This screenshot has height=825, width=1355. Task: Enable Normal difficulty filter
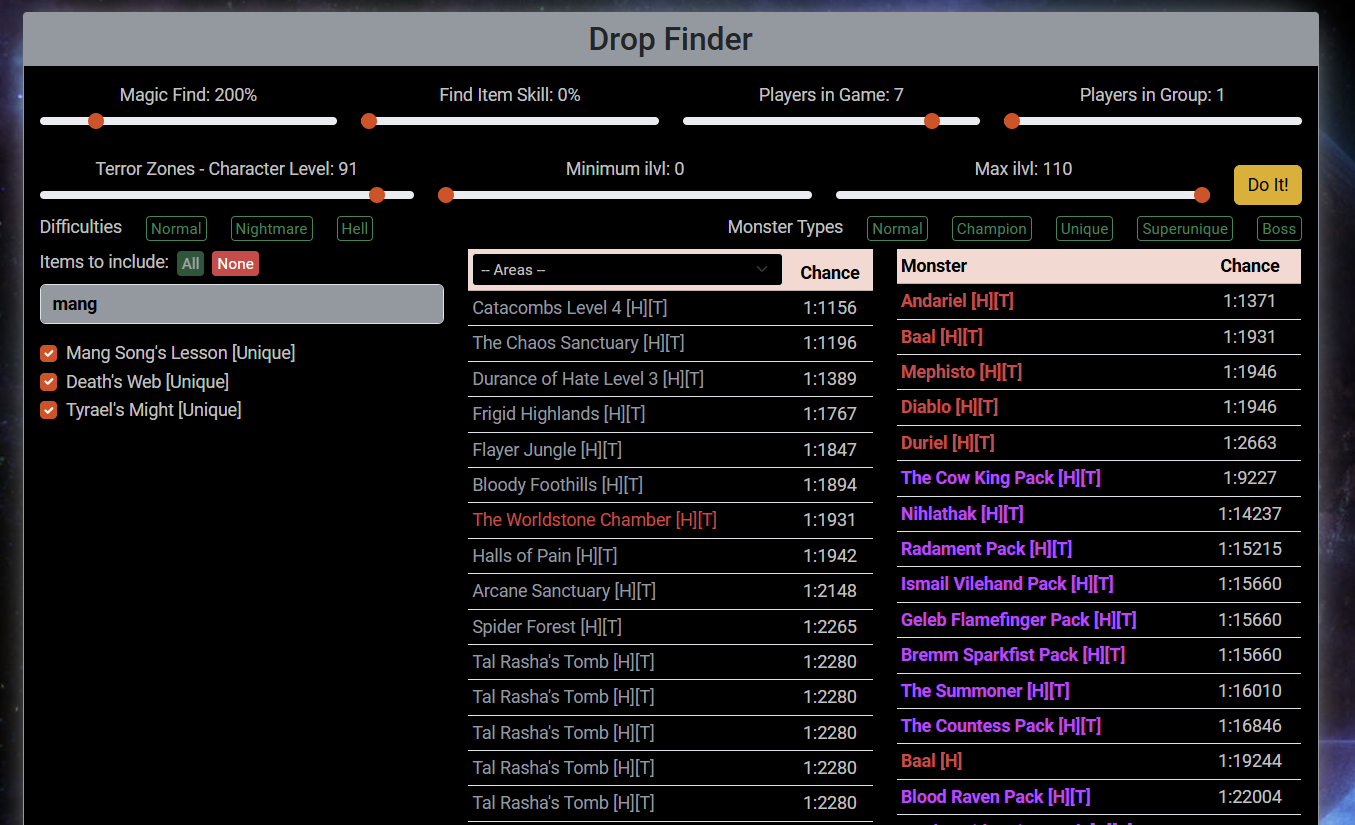[x=176, y=229]
